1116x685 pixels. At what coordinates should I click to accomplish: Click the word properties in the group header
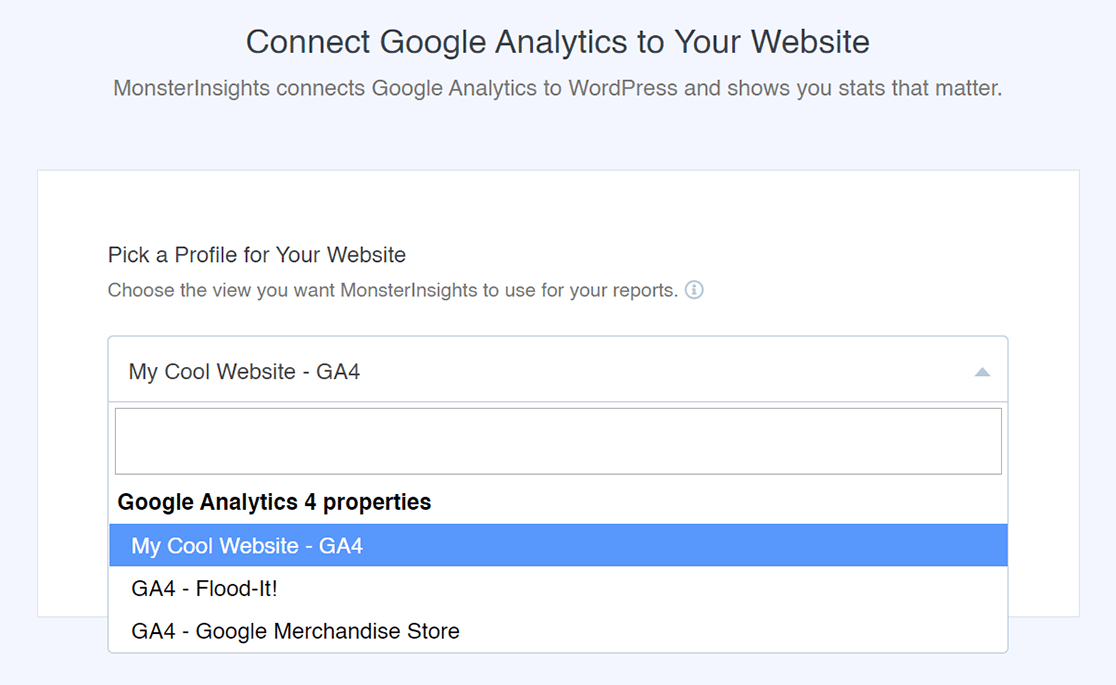(x=376, y=502)
